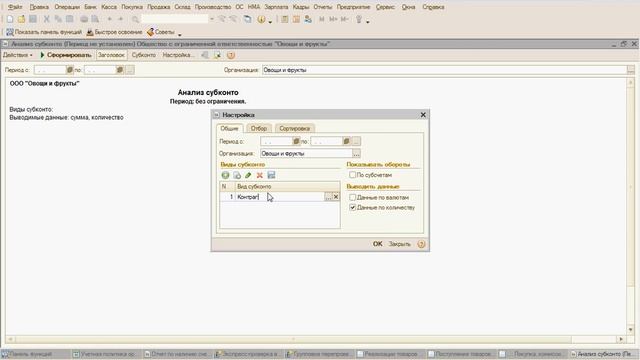Viewport: 640px width, 360px height.
Task: Click the Вид субконто column header
Action: point(287,187)
